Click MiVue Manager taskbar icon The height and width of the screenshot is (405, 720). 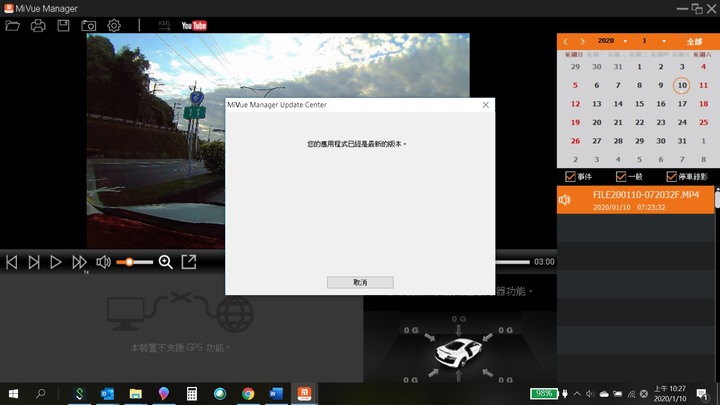pos(304,394)
